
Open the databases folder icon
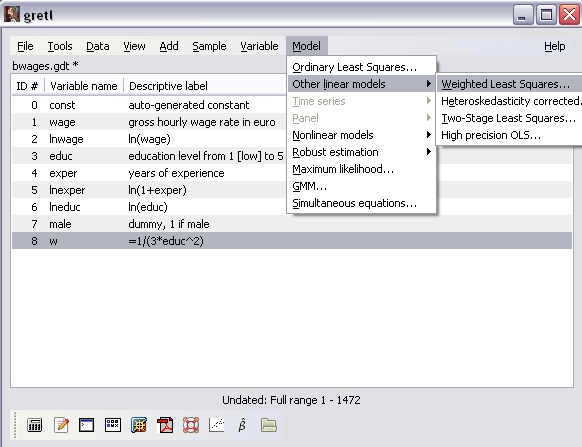click(269, 425)
